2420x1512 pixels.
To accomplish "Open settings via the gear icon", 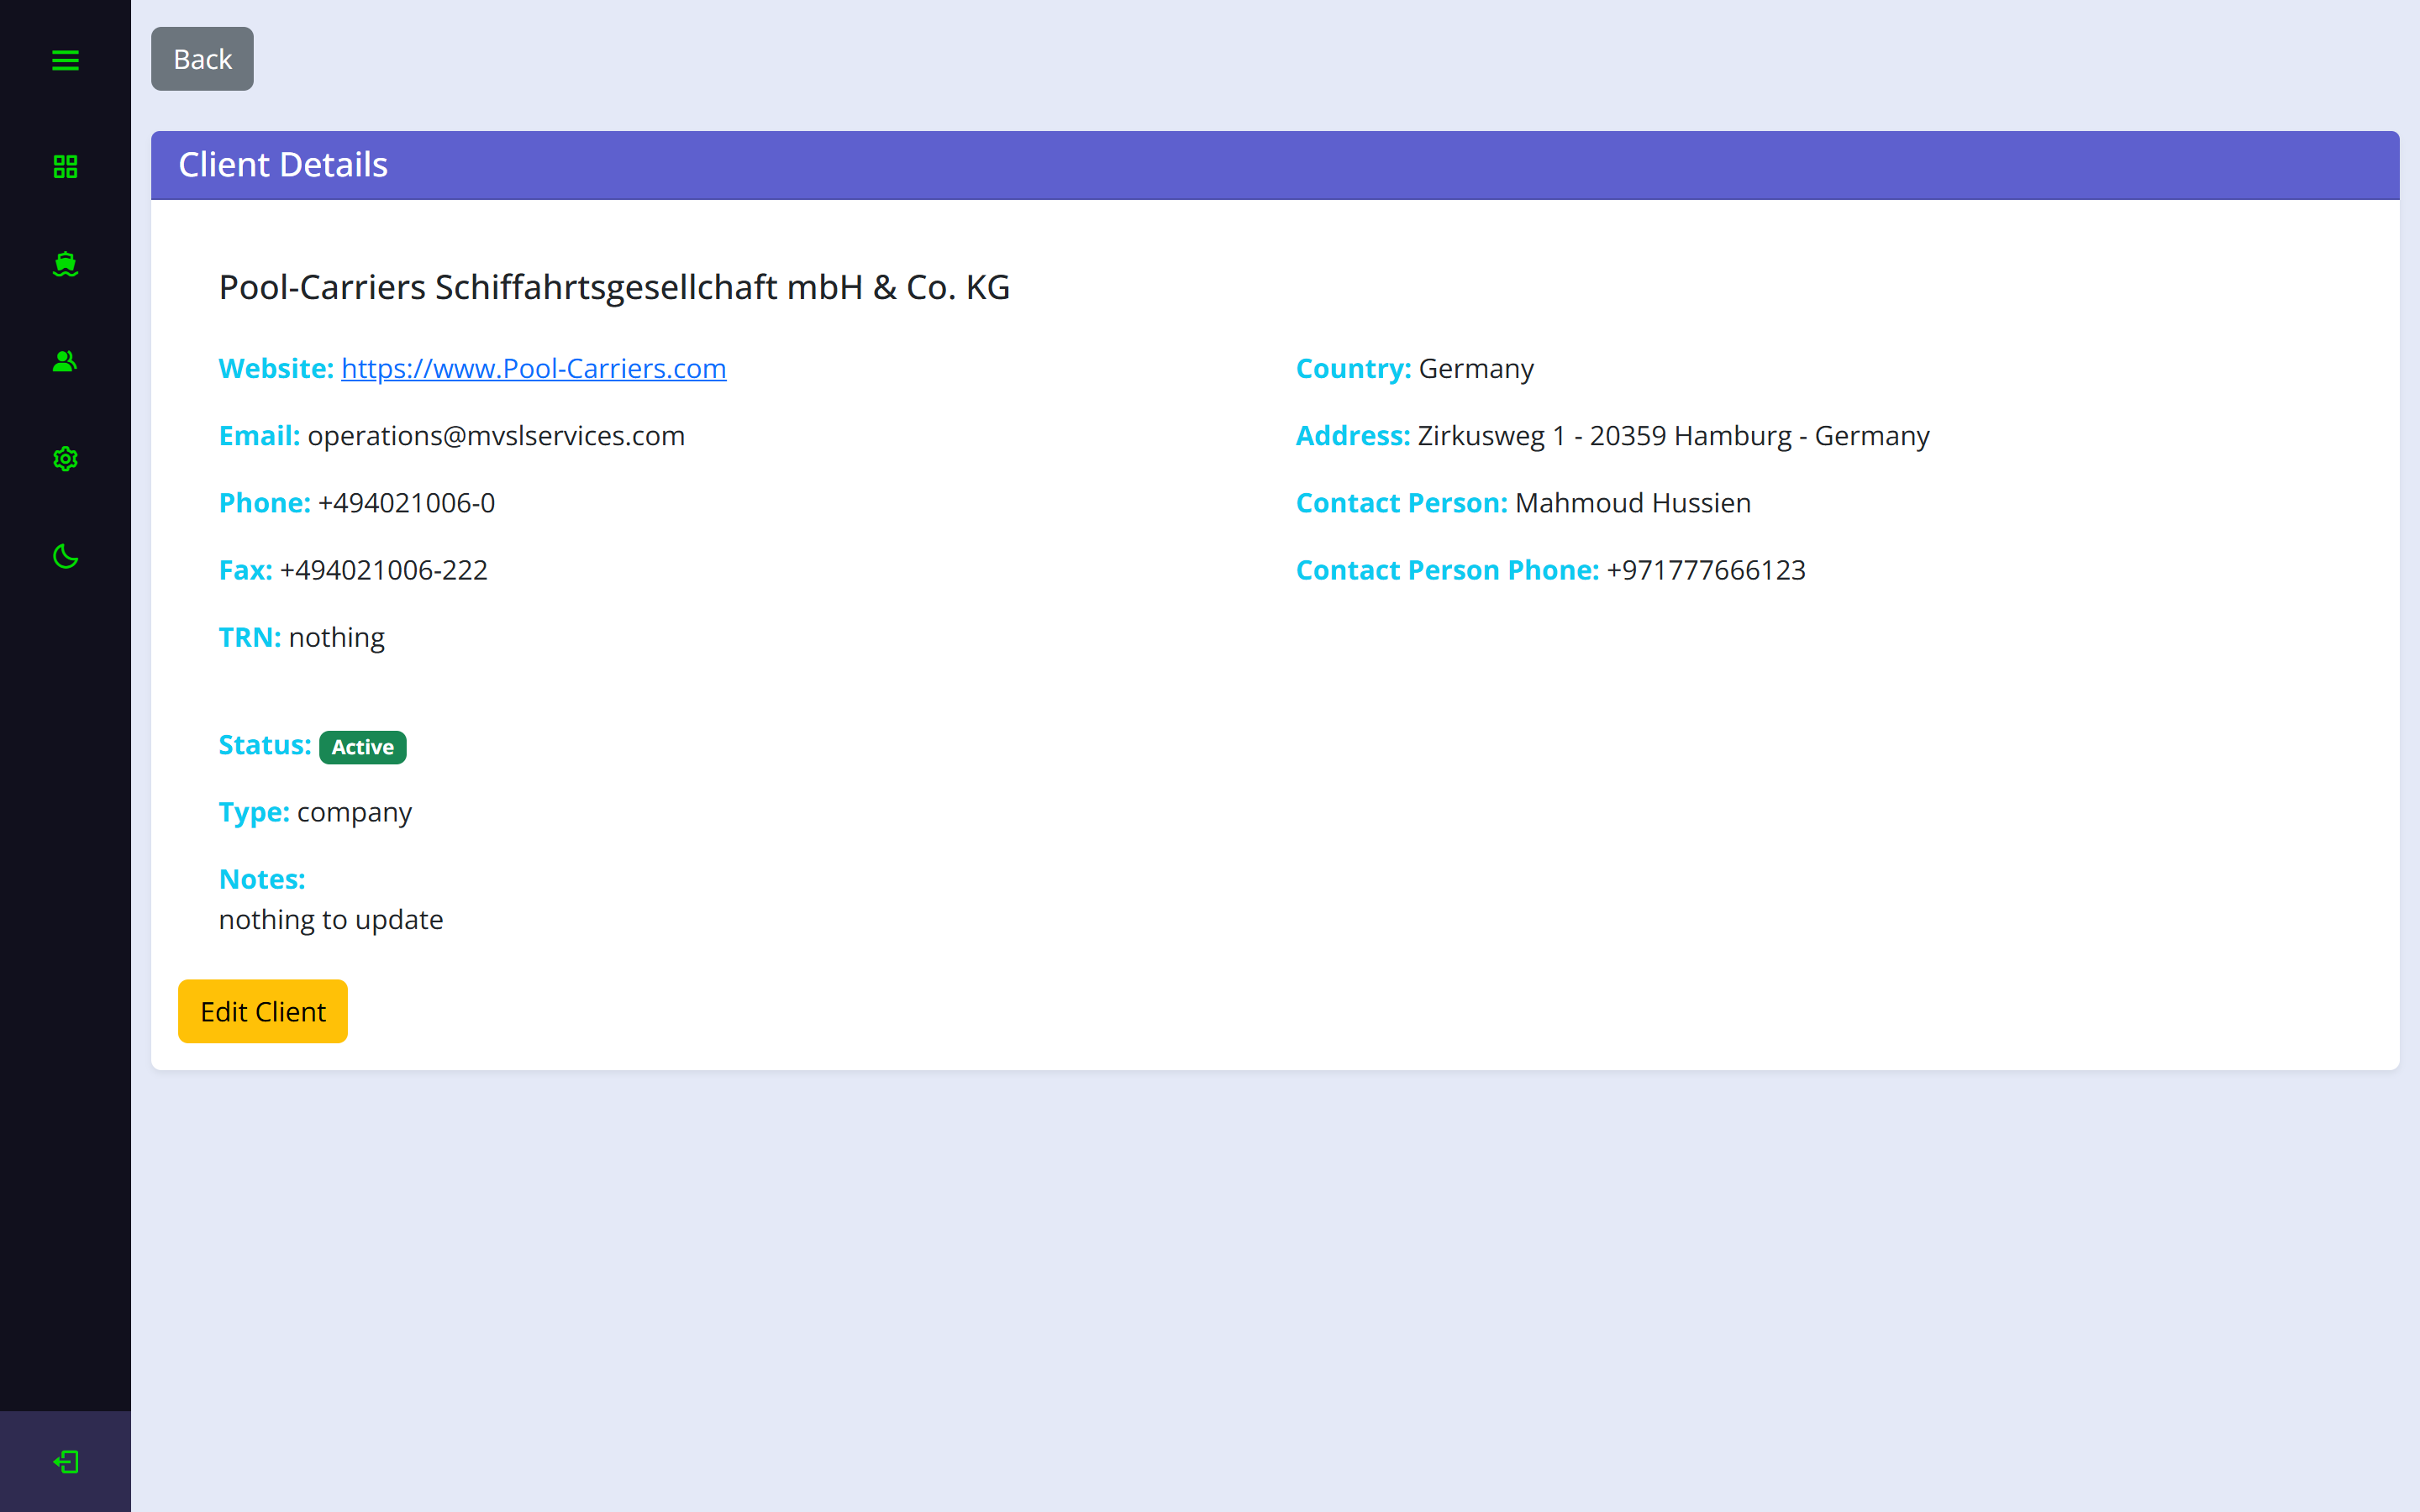I will point(65,458).
